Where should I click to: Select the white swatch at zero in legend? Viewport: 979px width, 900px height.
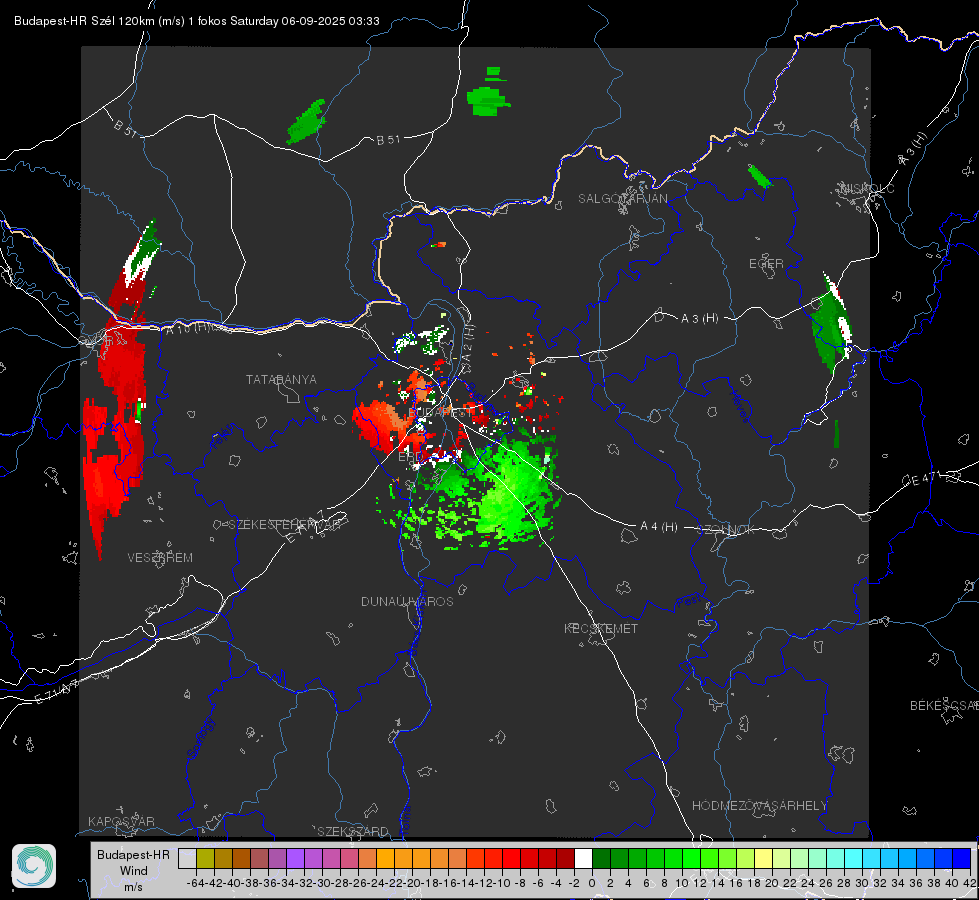[583, 858]
